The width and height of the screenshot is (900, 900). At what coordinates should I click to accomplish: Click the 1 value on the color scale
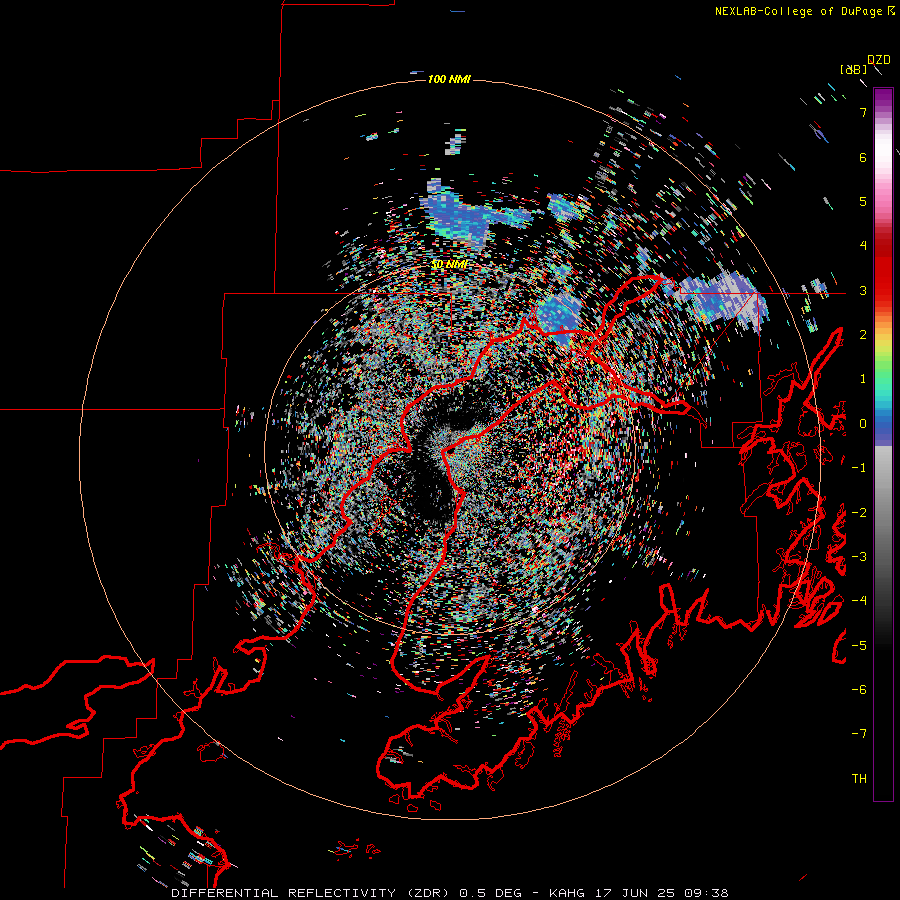click(863, 379)
